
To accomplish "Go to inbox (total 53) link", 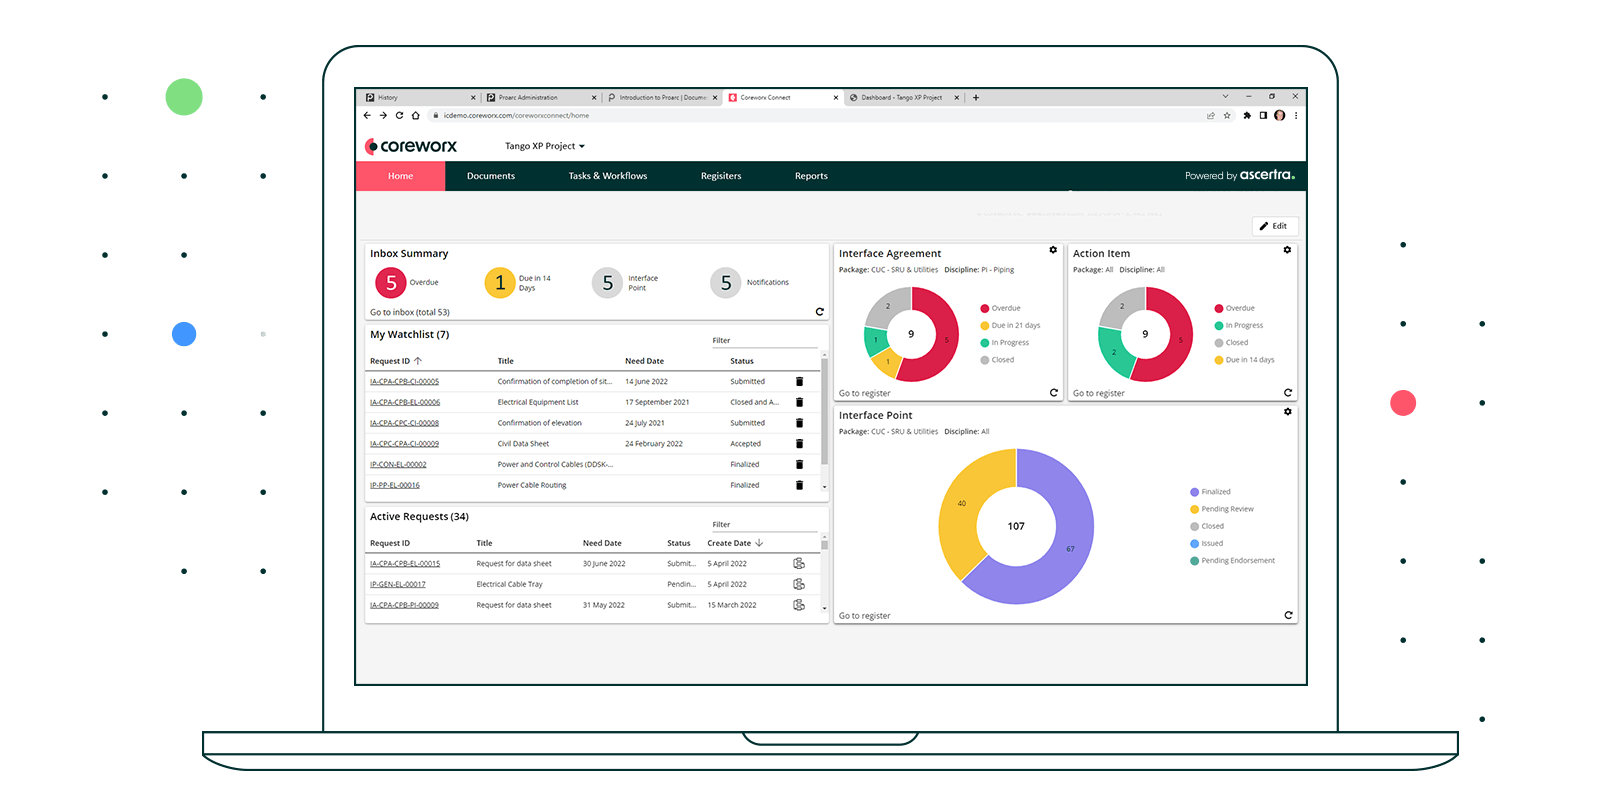I will pyautogui.click(x=410, y=312).
